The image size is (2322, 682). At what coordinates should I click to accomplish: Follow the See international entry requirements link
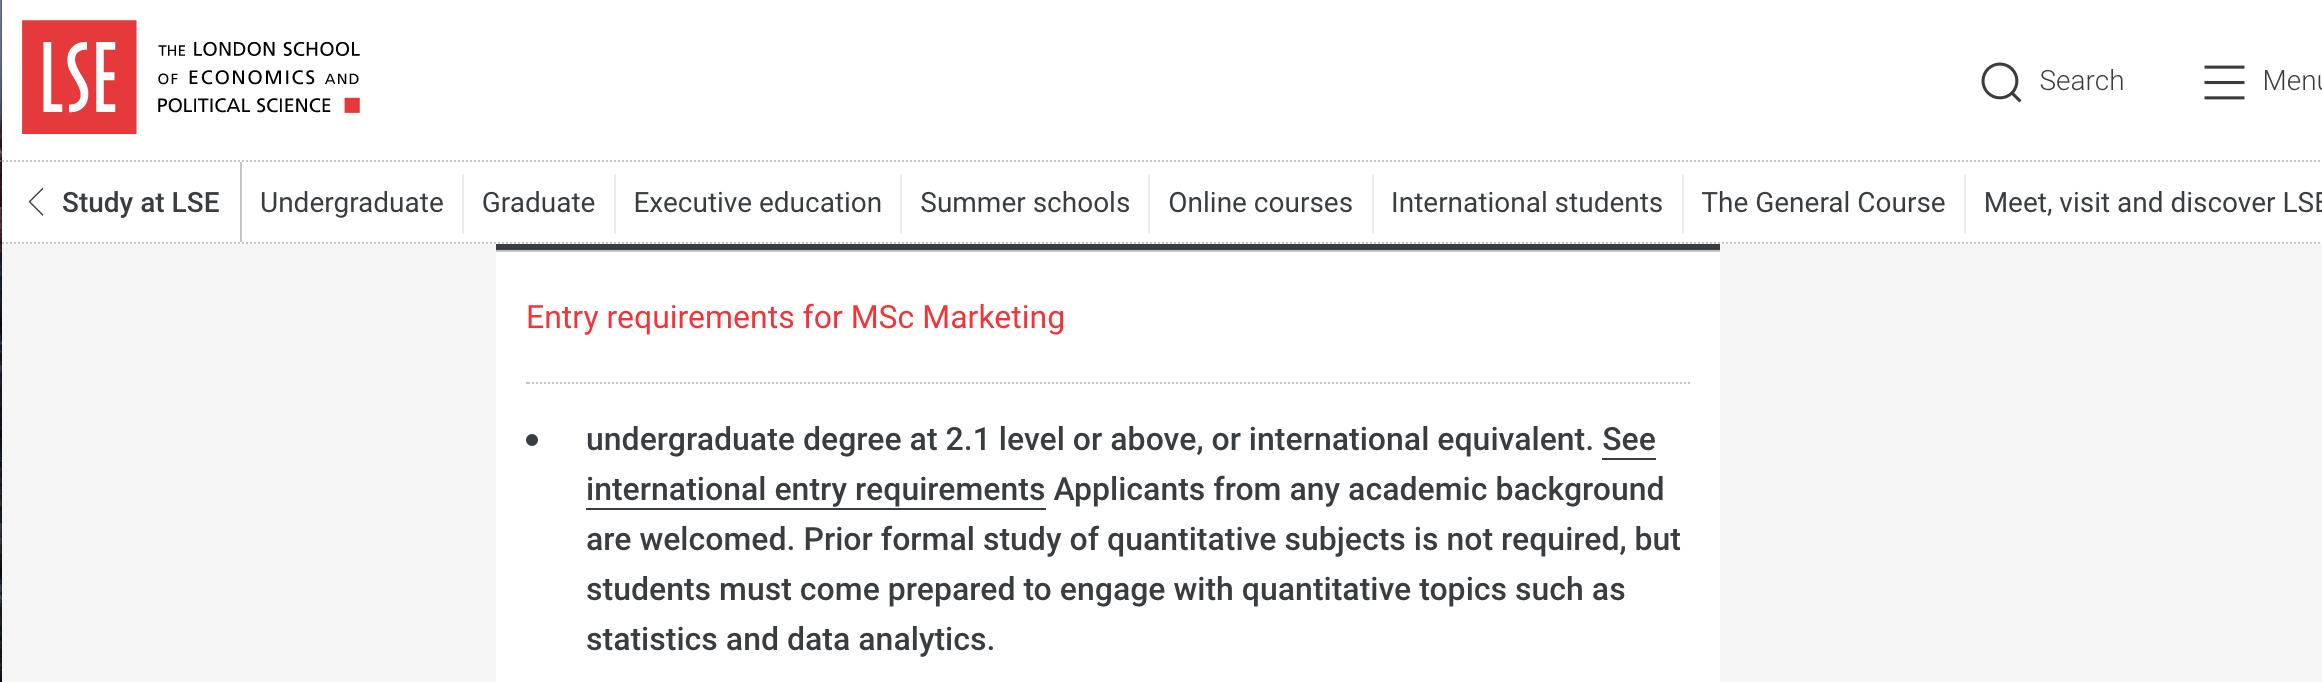(815, 490)
